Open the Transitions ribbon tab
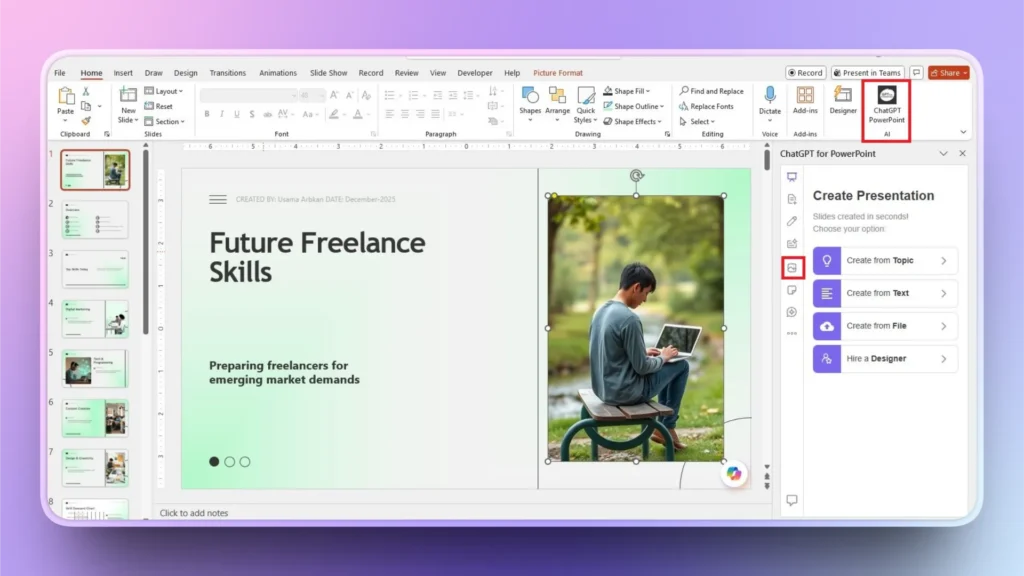The width and height of the screenshot is (1024, 576). pos(228,72)
